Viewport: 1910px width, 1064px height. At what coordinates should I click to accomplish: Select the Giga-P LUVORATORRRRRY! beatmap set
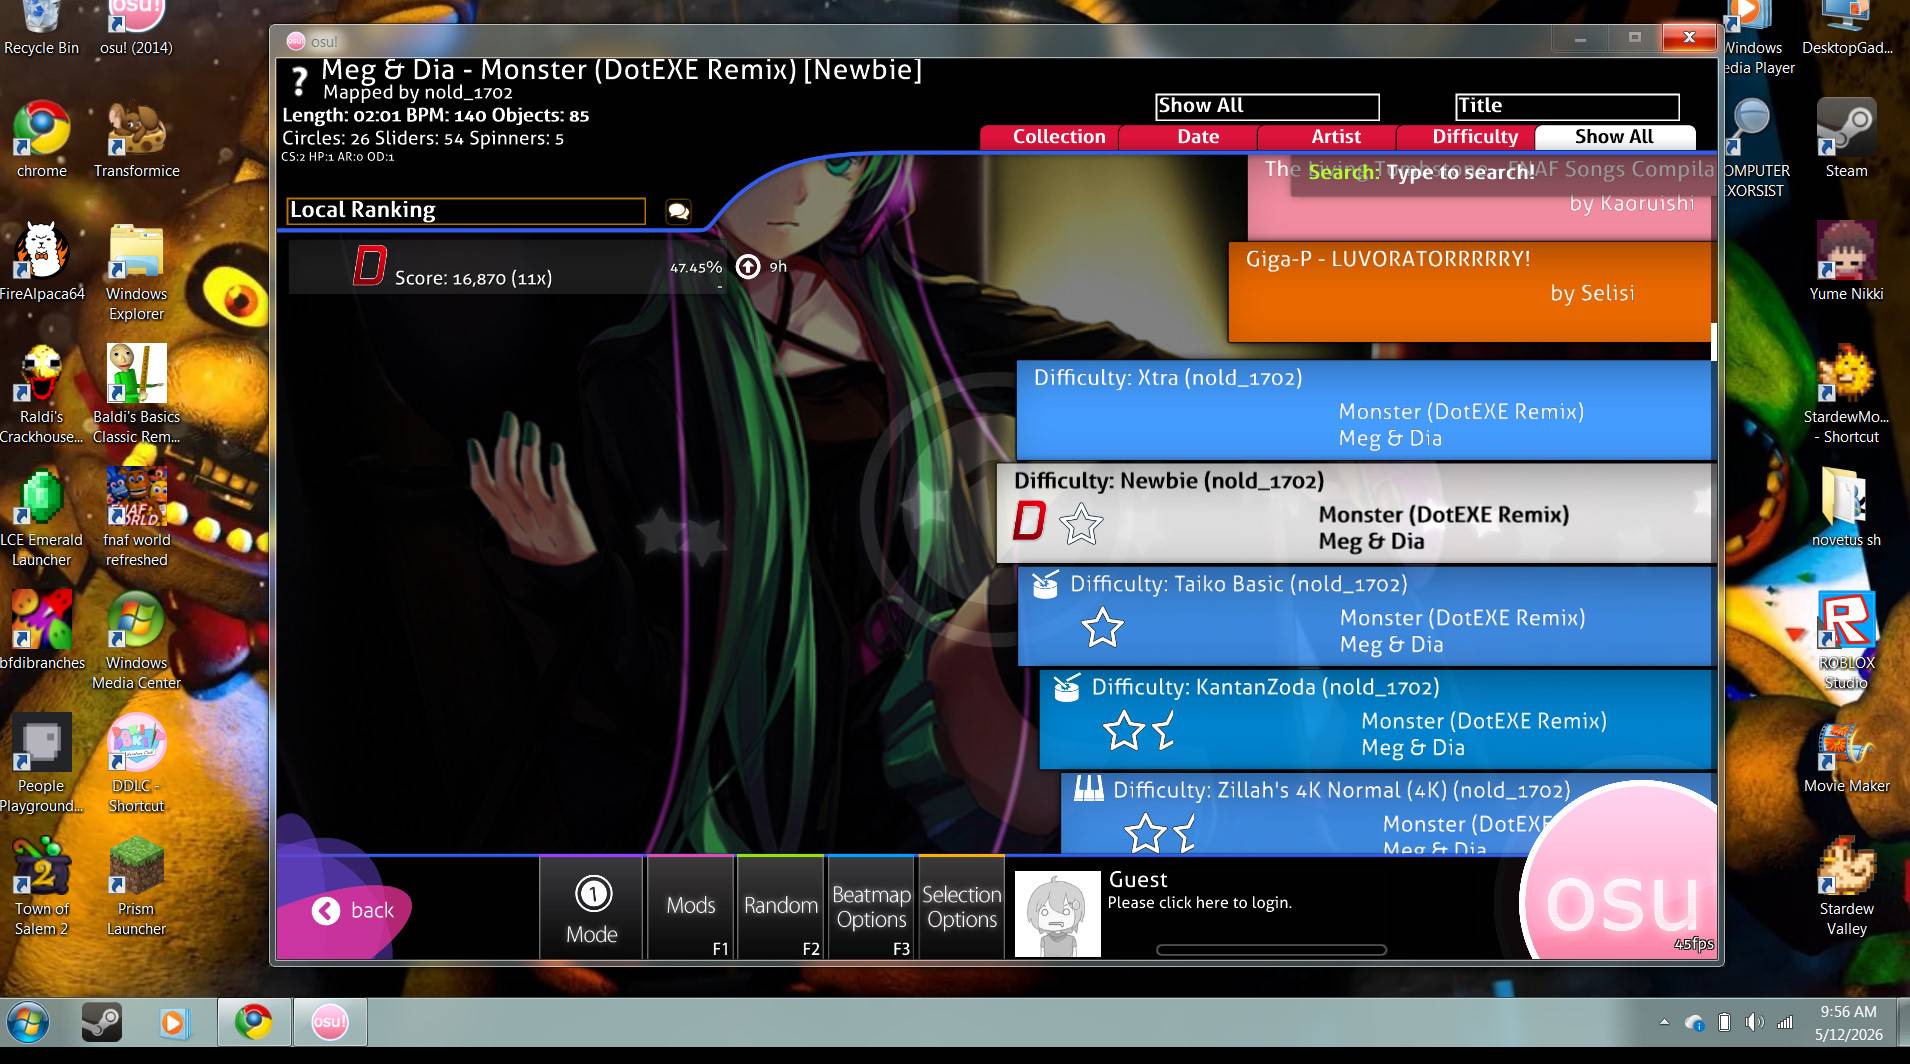tap(1470, 291)
